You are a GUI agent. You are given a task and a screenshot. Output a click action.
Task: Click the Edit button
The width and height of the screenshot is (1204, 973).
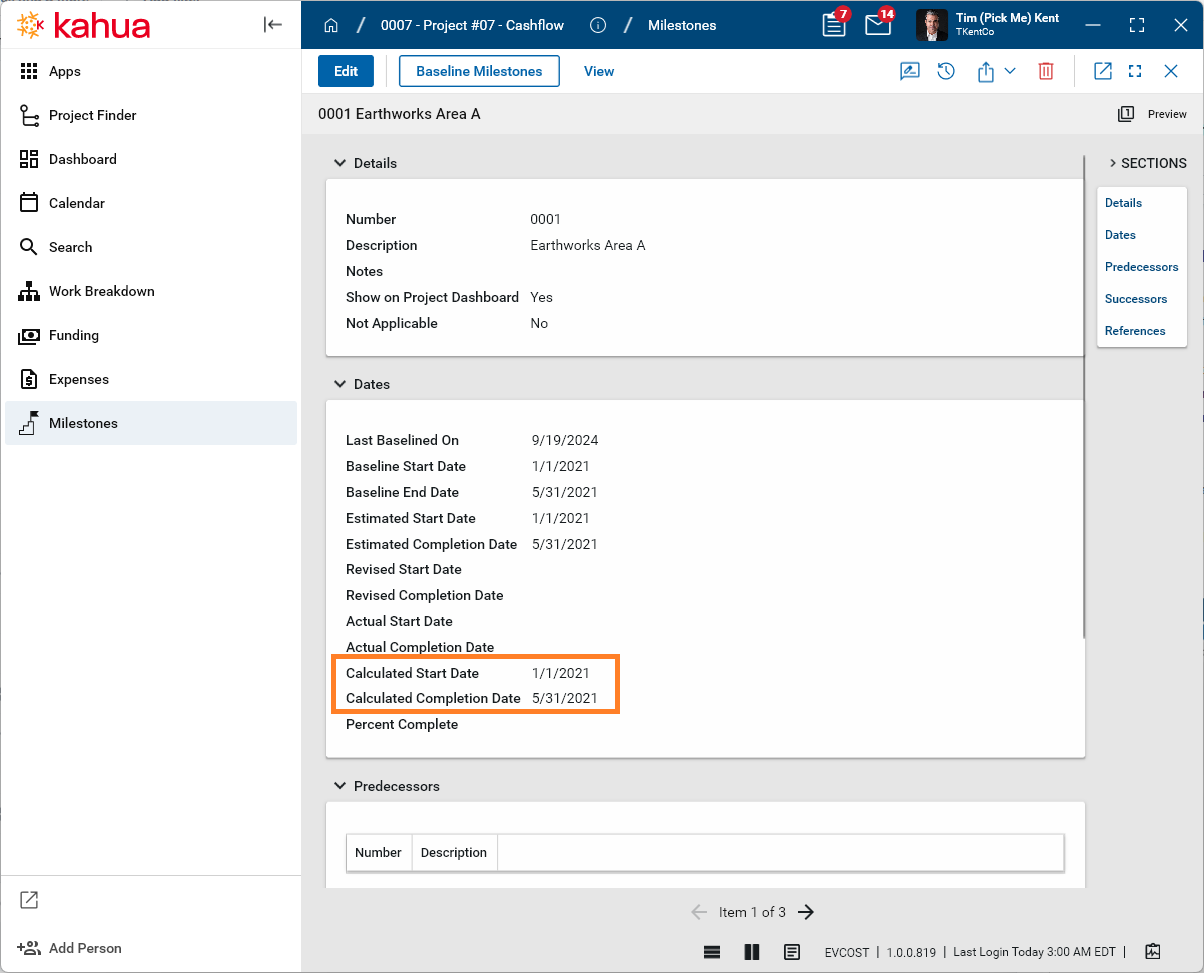click(x=346, y=71)
